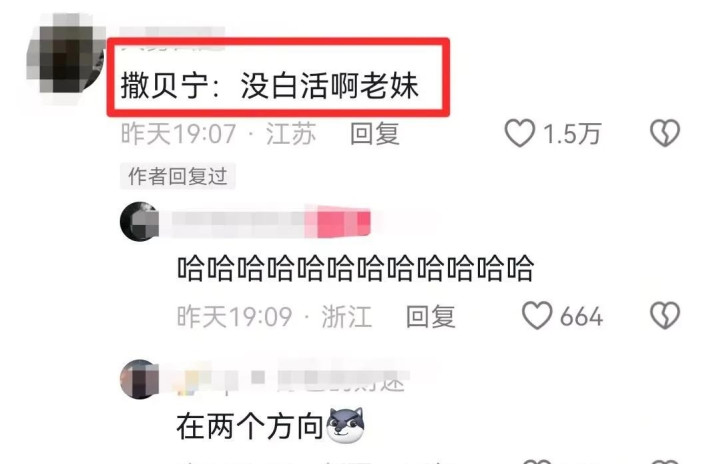The width and height of the screenshot is (719, 464).
Task: Tap the husky emoji after 在两个方向
Action: pos(345,425)
